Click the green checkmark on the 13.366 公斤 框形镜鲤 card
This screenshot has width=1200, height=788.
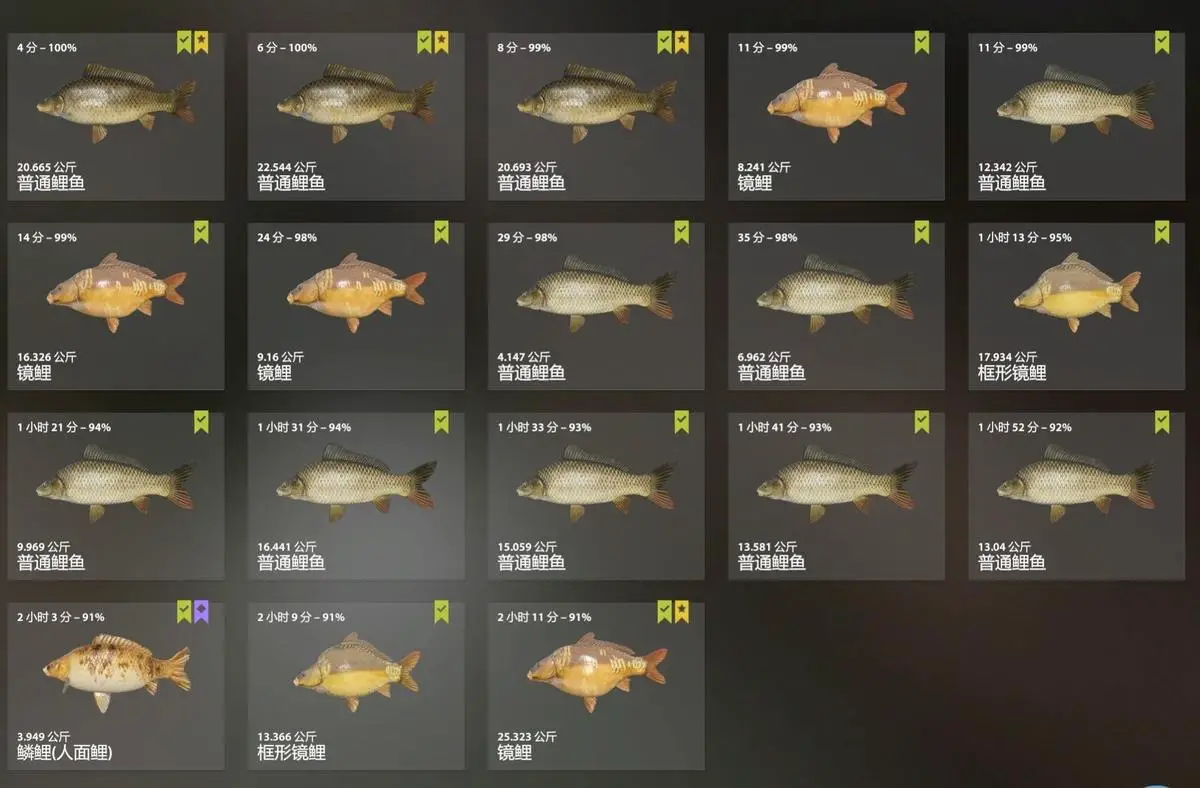(x=441, y=612)
